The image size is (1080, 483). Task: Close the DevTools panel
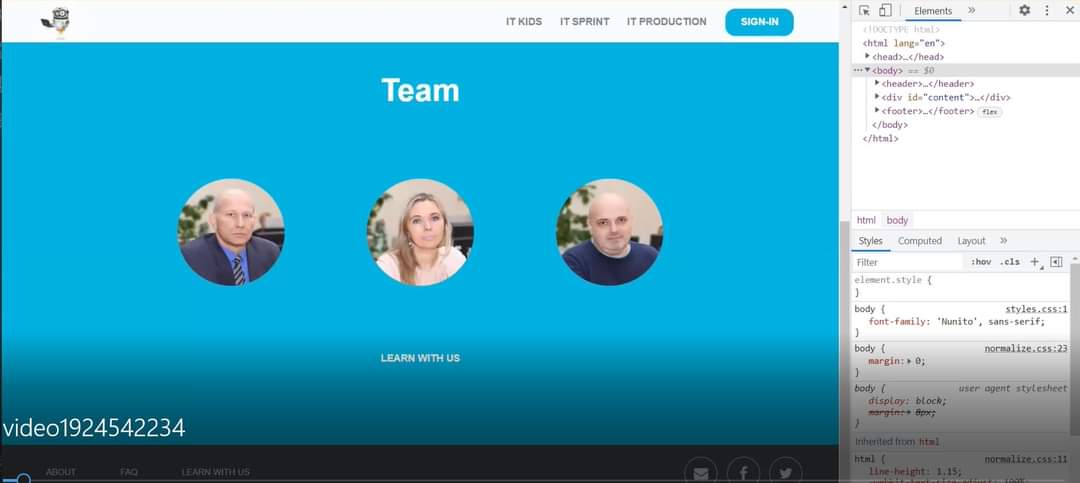coord(1068,10)
